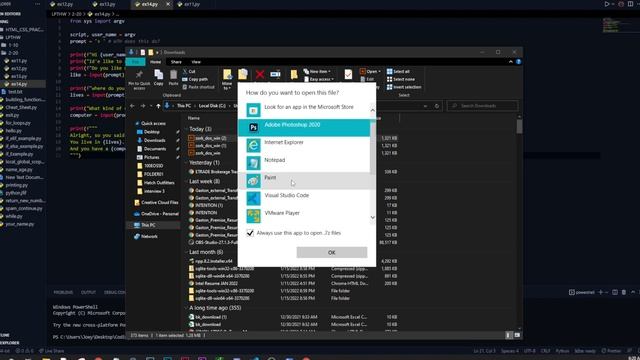Open the File tab in Explorer

click(135, 62)
